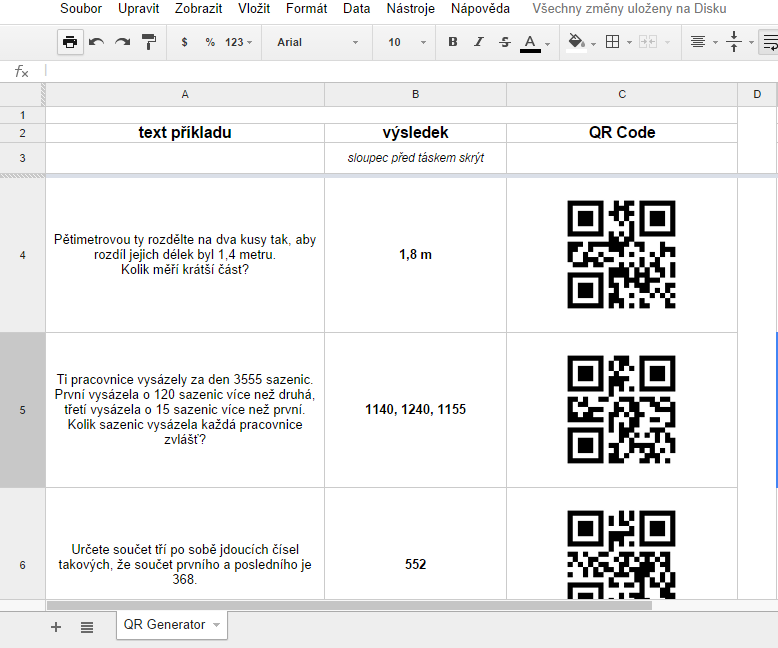Viewport: 778px width, 648px height.
Task: Click the QR code image in row 5
Action: pos(621,409)
